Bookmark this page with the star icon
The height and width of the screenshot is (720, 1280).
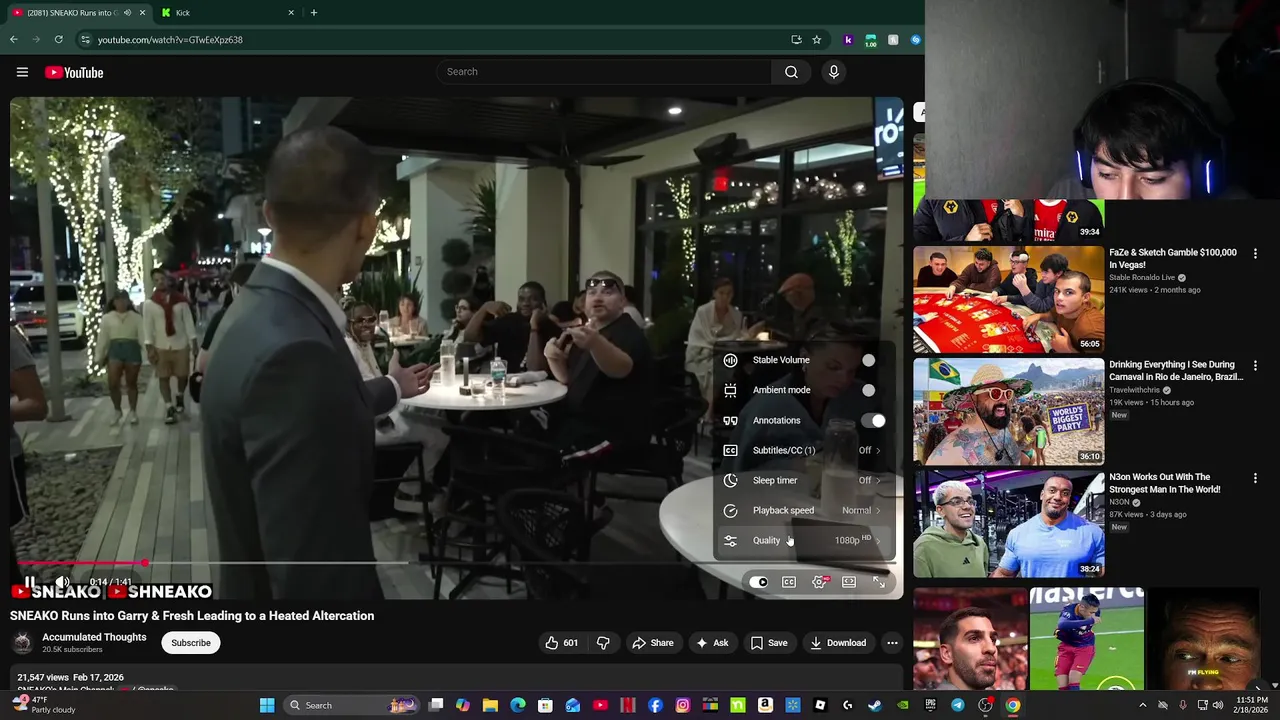(x=816, y=40)
